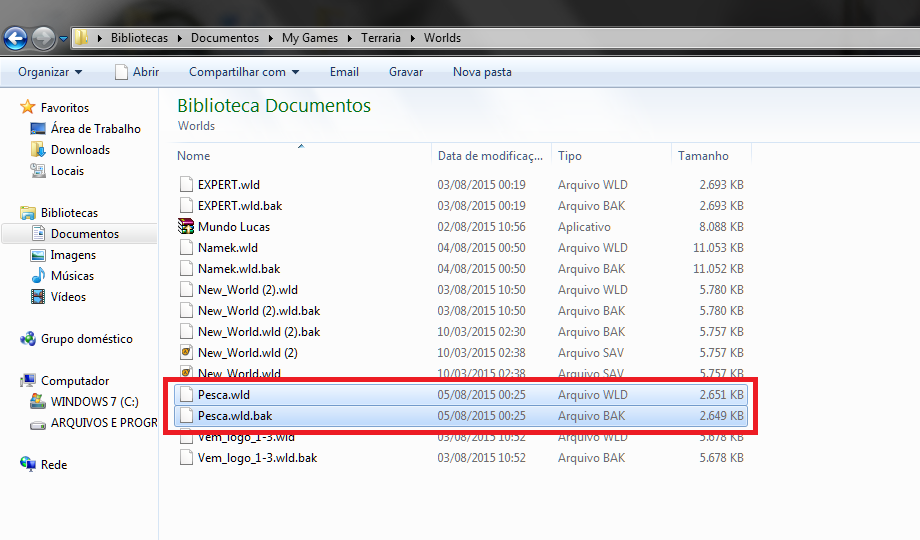Navigate to My Games in the address bar
The width and height of the screenshot is (920, 540).
(x=310, y=38)
